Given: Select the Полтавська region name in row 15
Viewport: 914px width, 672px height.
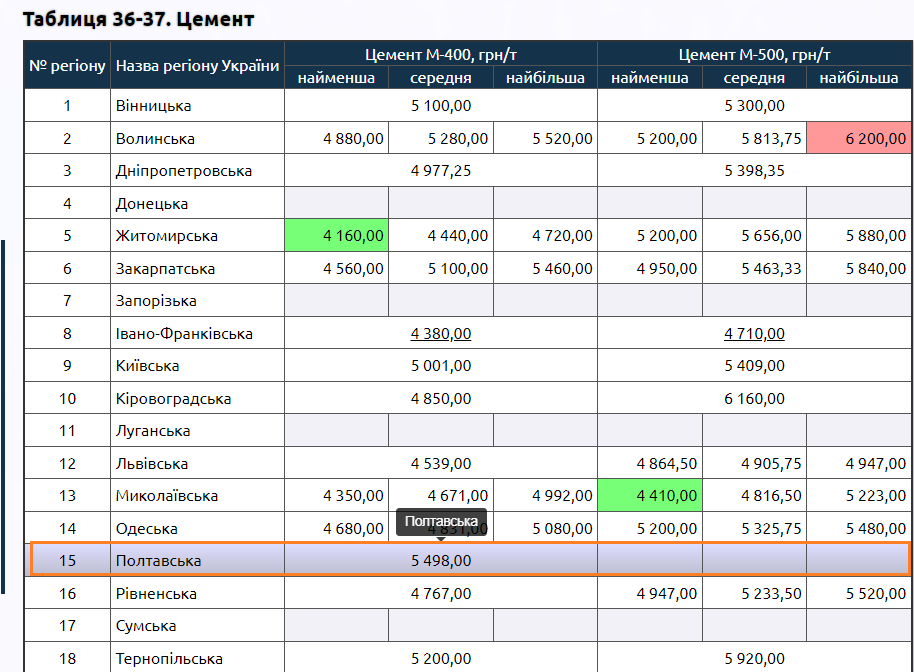Looking at the screenshot, I should (158, 561).
